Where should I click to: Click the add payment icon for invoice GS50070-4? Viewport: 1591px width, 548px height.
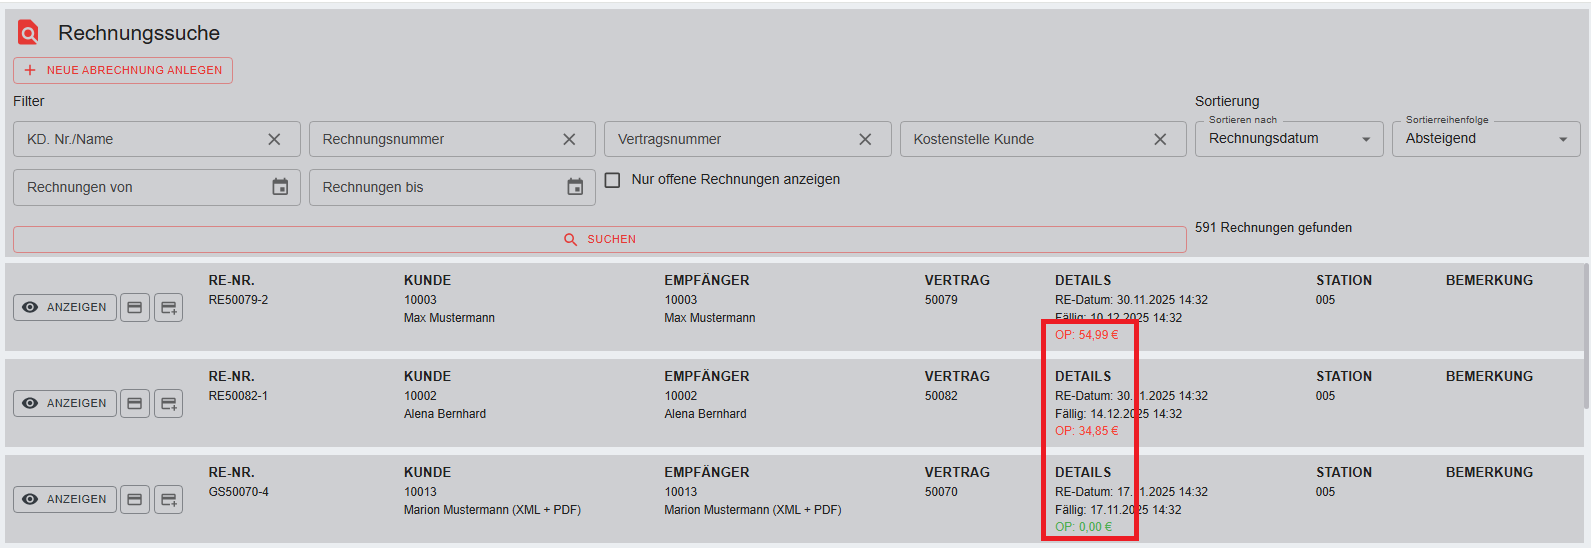pyautogui.click(x=169, y=499)
